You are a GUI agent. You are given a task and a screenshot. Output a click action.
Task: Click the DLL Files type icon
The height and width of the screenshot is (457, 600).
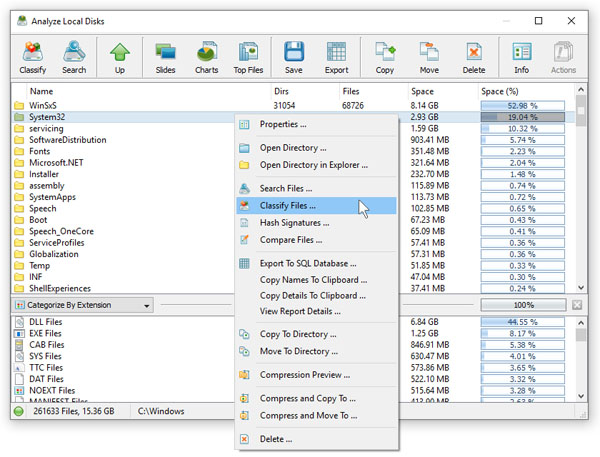click(19, 322)
